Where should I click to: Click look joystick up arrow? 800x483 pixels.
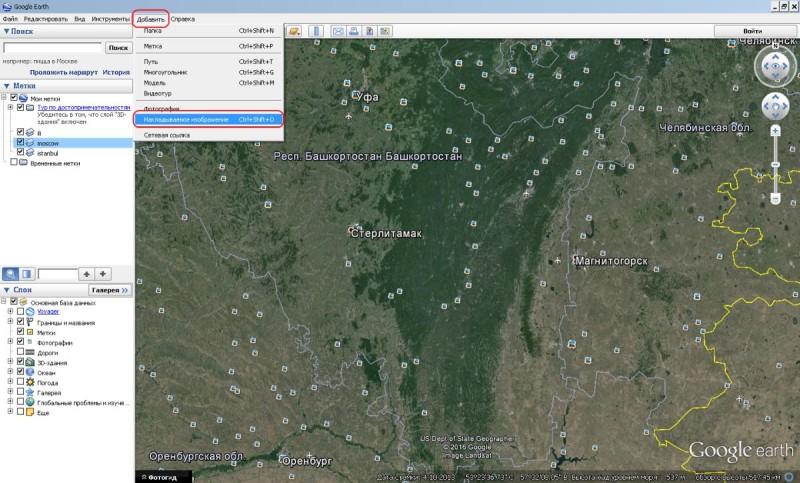coord(776,56)
